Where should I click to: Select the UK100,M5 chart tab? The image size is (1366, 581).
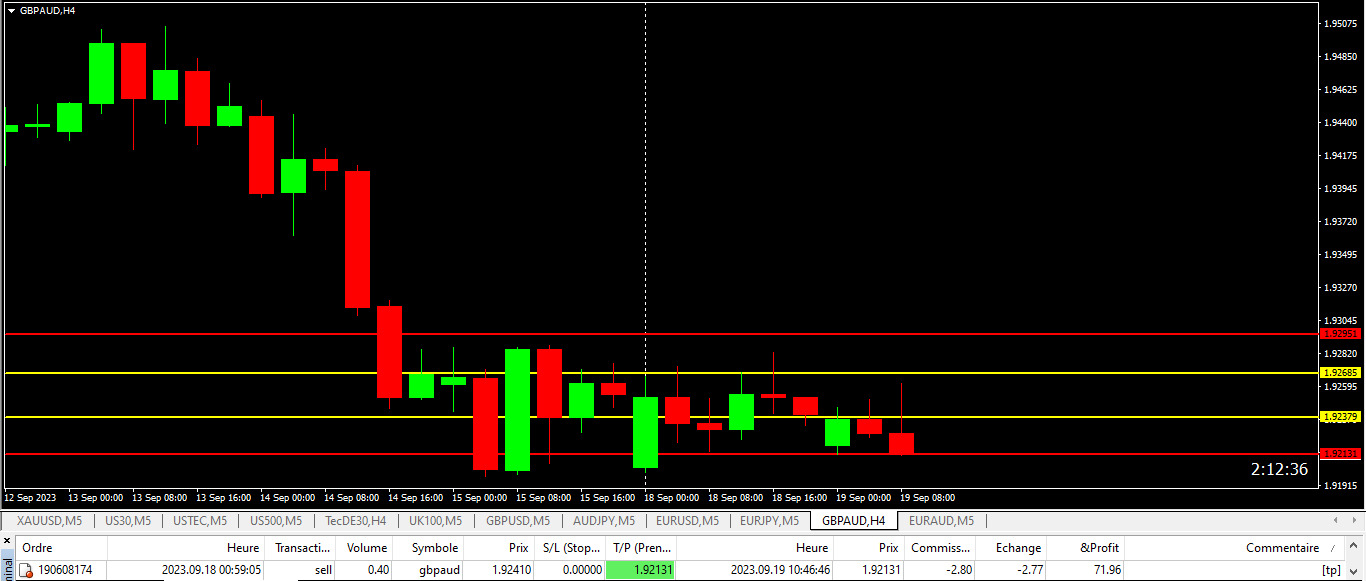click(x=436, y=521)
